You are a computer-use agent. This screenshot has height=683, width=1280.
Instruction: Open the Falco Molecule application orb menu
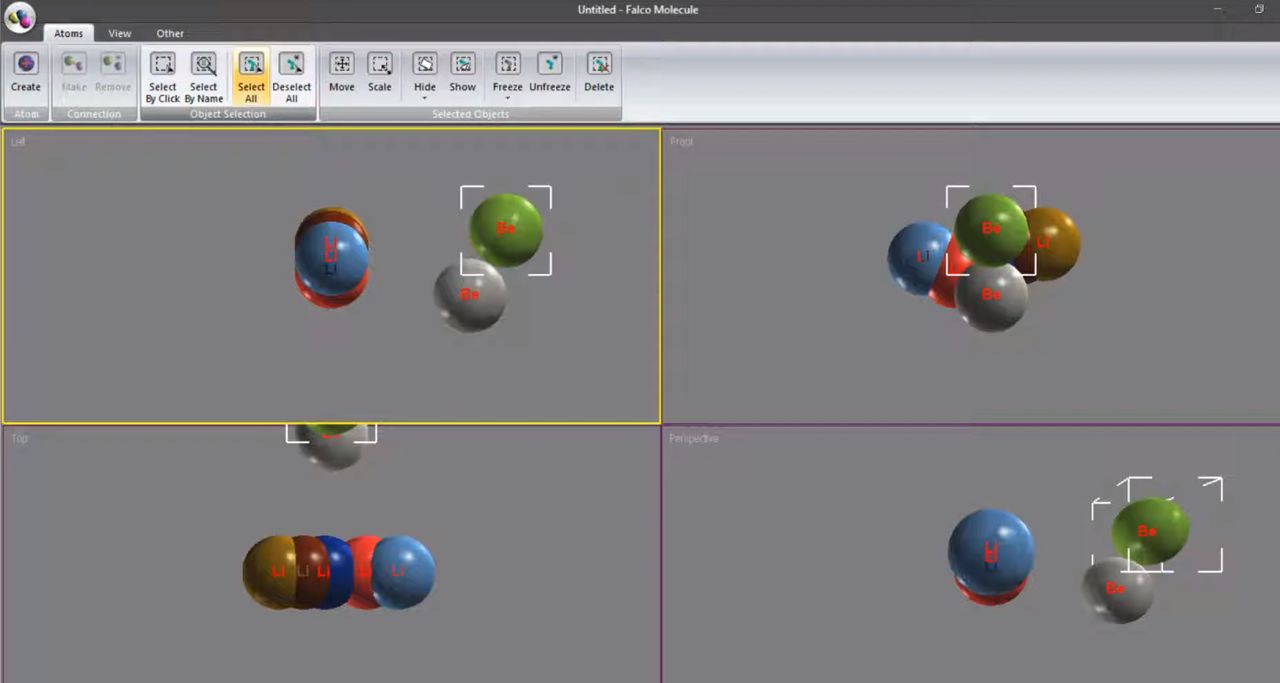(20, 16)
